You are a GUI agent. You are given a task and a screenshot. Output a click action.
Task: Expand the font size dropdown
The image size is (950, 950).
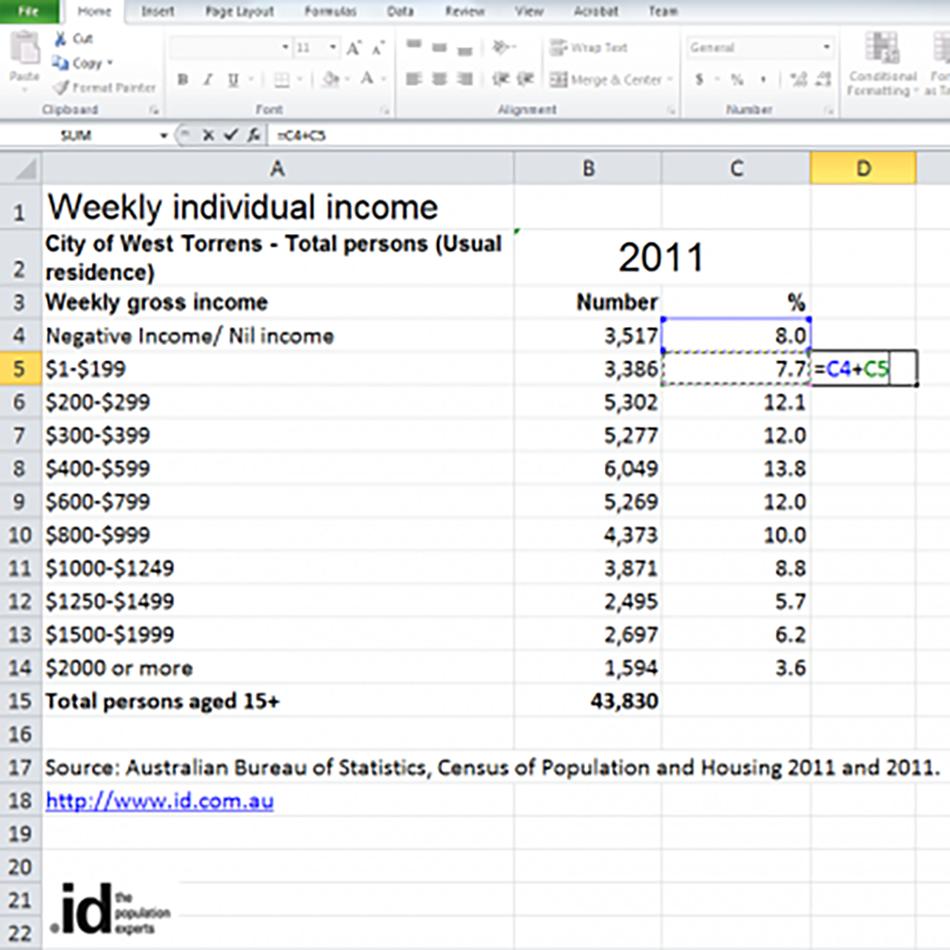click(333, 47)
